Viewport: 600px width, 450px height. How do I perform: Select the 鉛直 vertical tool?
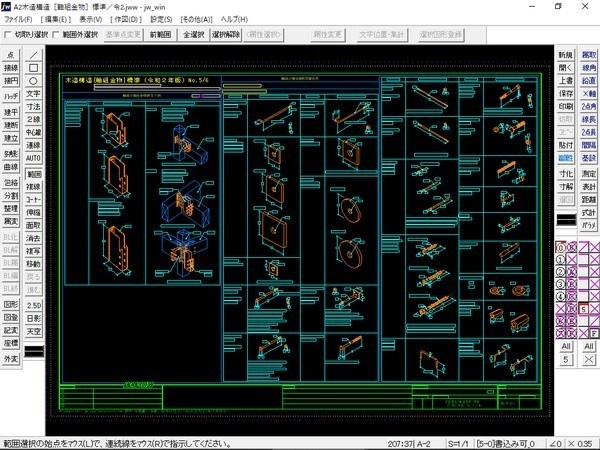(589, 81)
